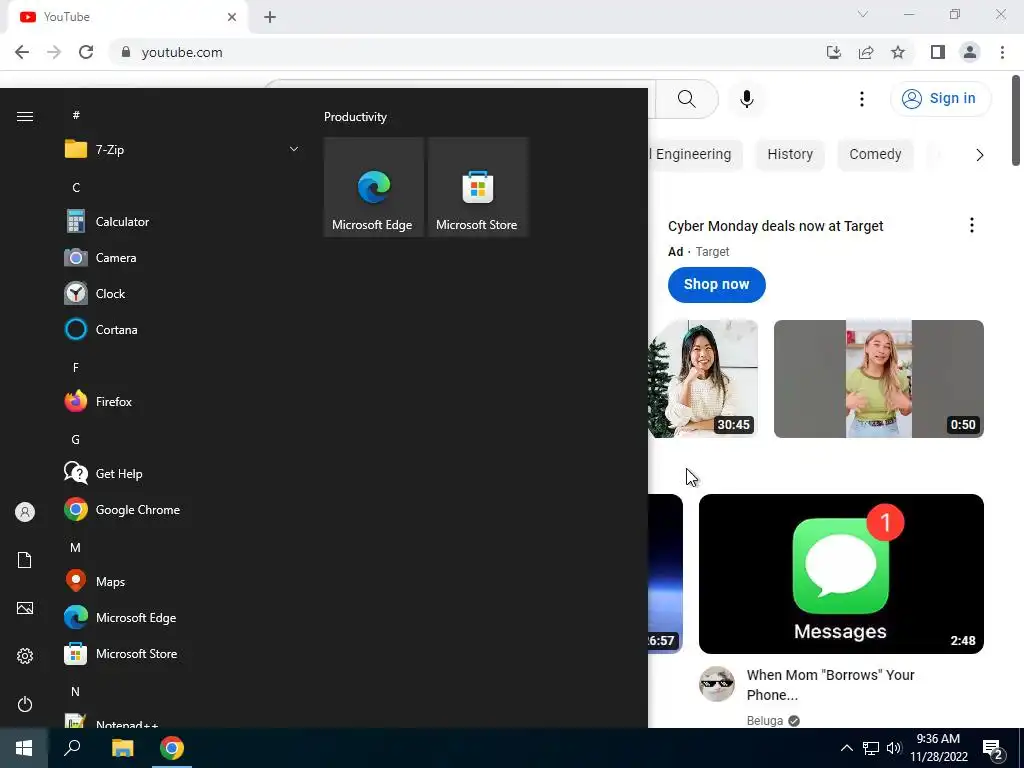Click Shop now on Target ad
1024x768 pixels.
tap(716, 285)
